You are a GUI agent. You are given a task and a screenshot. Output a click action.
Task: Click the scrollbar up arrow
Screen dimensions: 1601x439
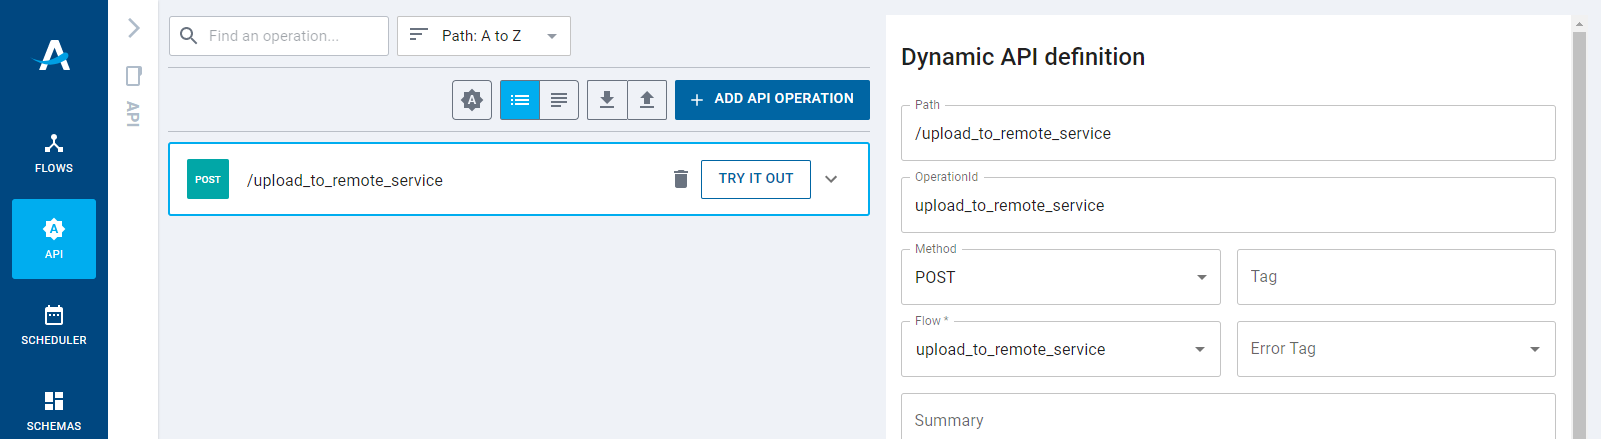1579,24
